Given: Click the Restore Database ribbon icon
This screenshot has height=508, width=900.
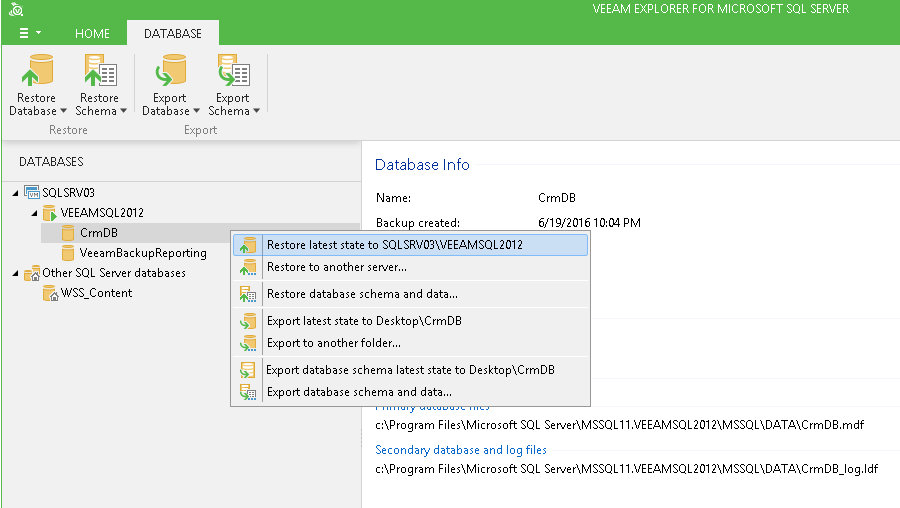Looking at the screenshot, I should click(x=37, y=73).
